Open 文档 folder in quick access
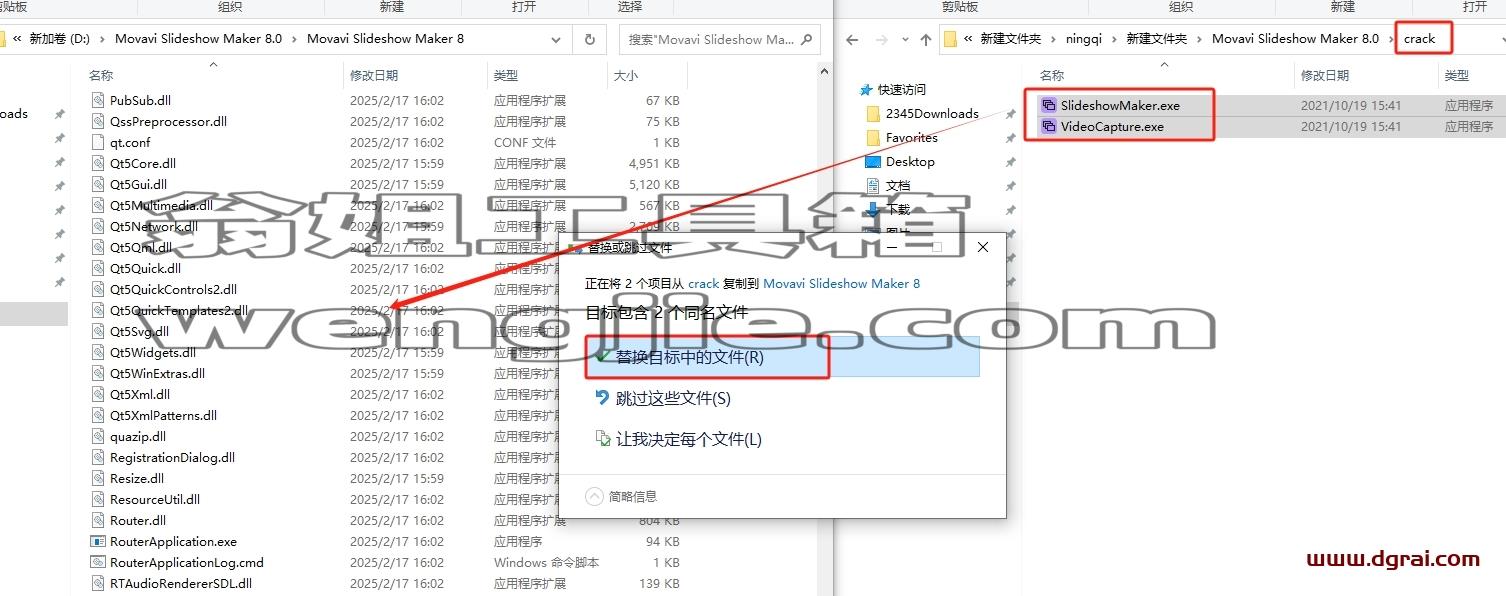This screenshot has width=1506, height=596. pyautogui.click(x=898, y=185)
